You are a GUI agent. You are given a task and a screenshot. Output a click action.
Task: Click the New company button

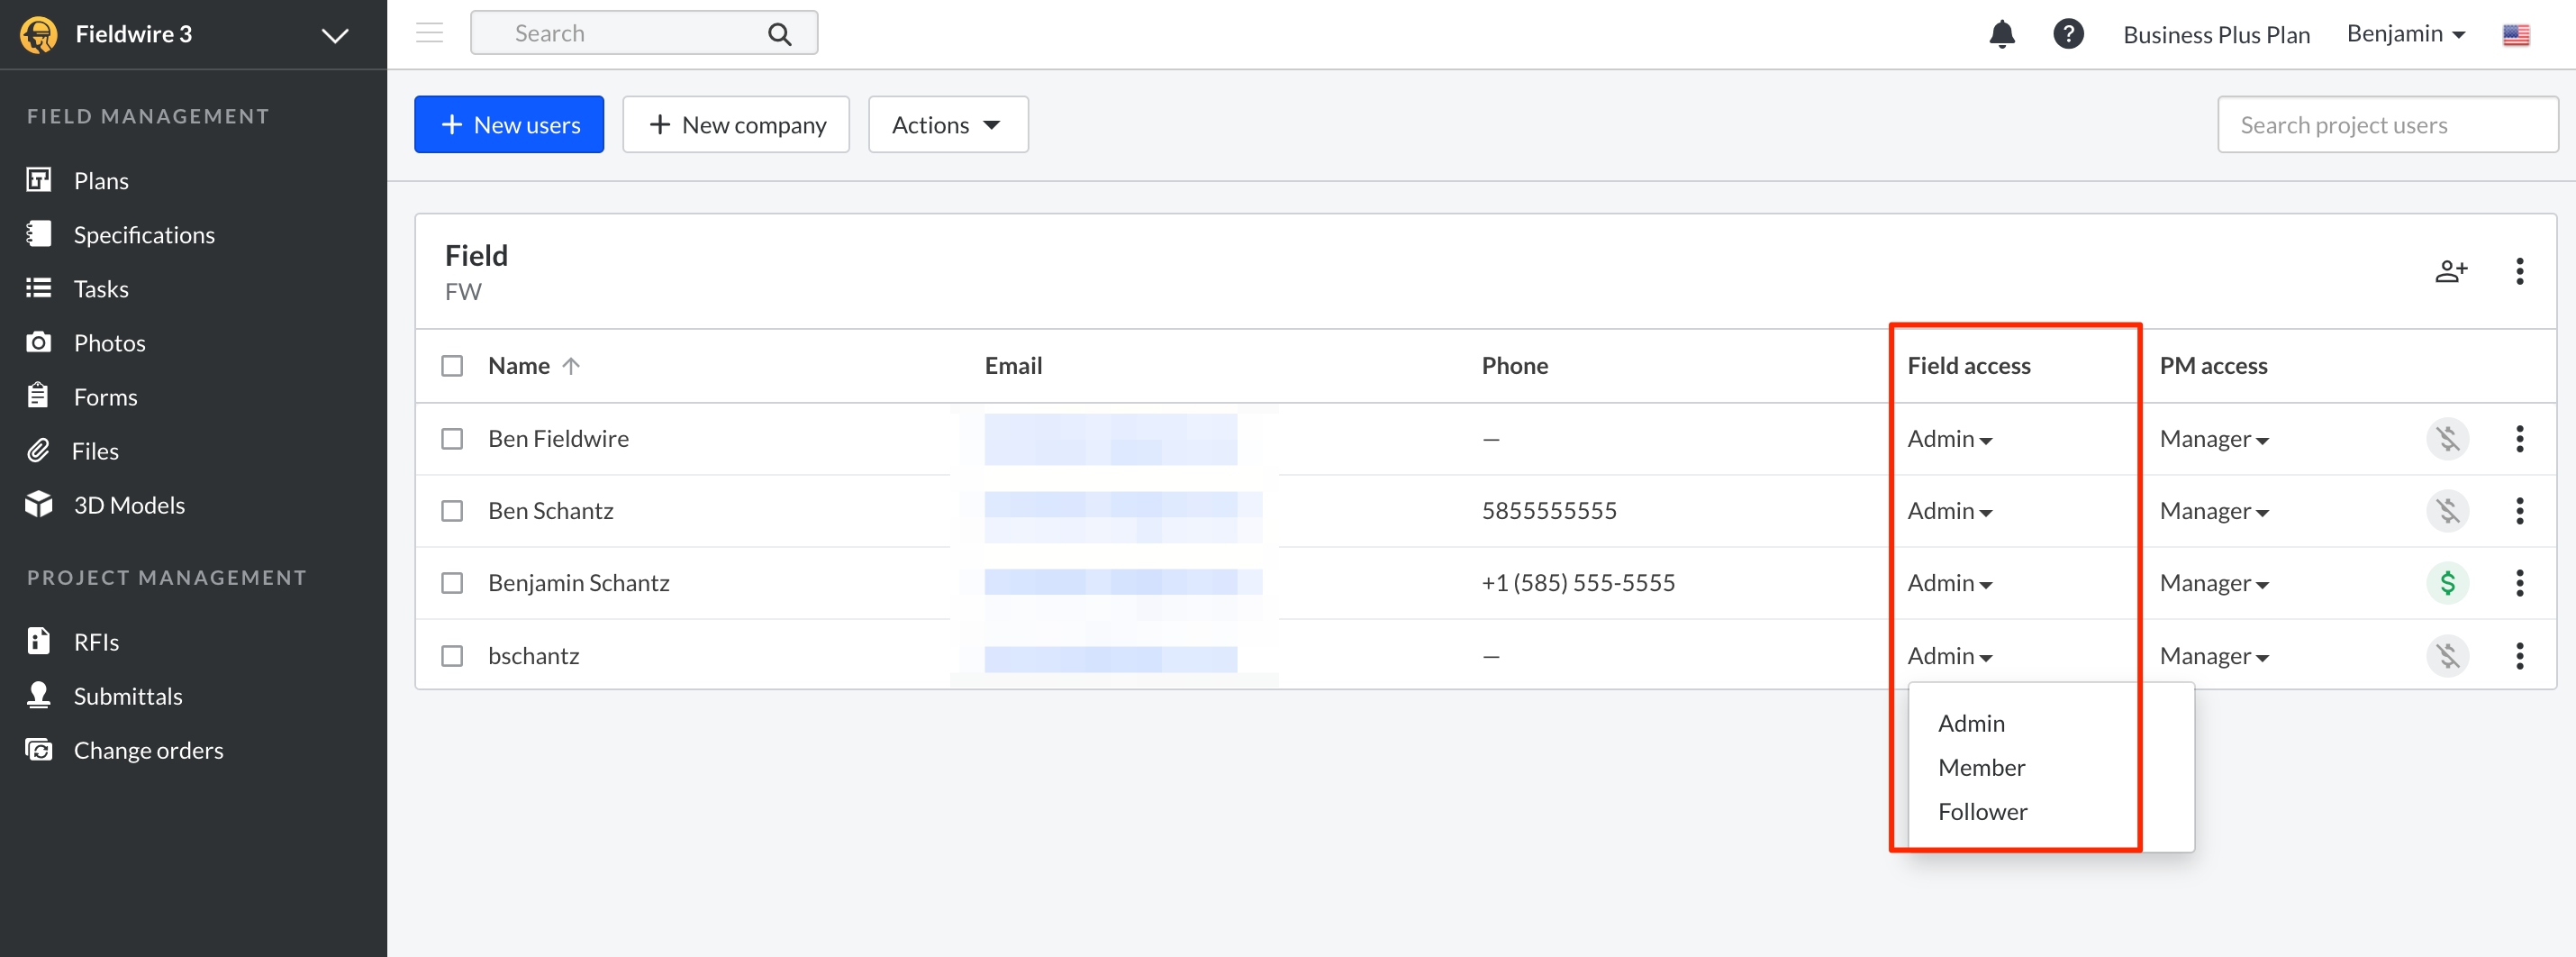click(x=735, y=125)
